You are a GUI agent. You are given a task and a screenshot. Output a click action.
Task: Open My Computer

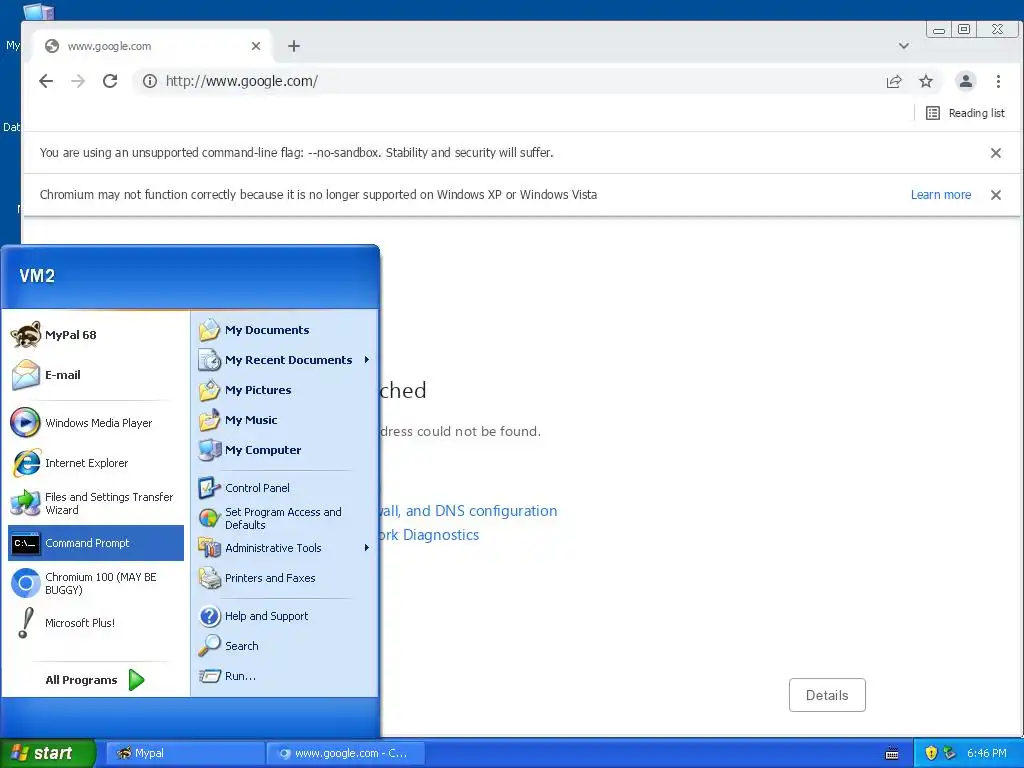[x=284, y=450]
